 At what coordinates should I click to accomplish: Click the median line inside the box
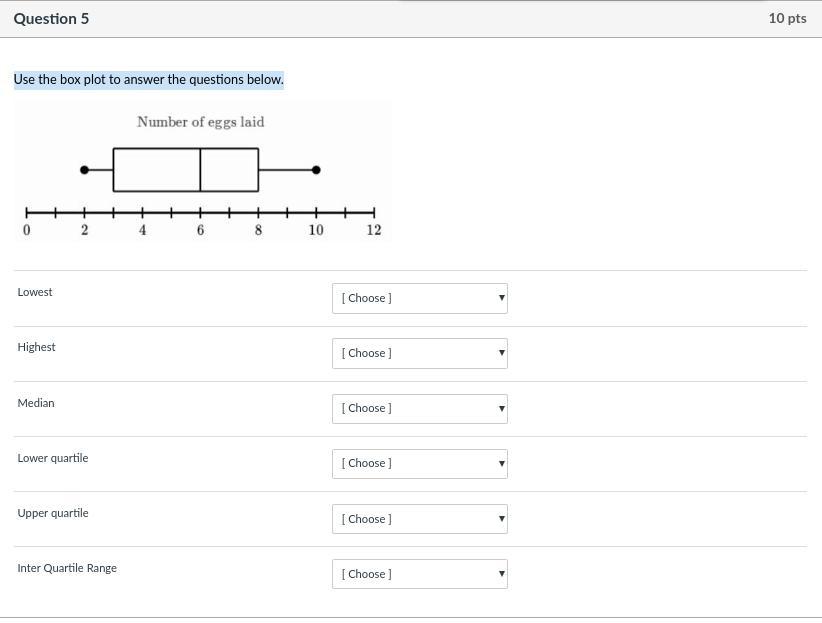pyautogui.click(x=200, y=170)
